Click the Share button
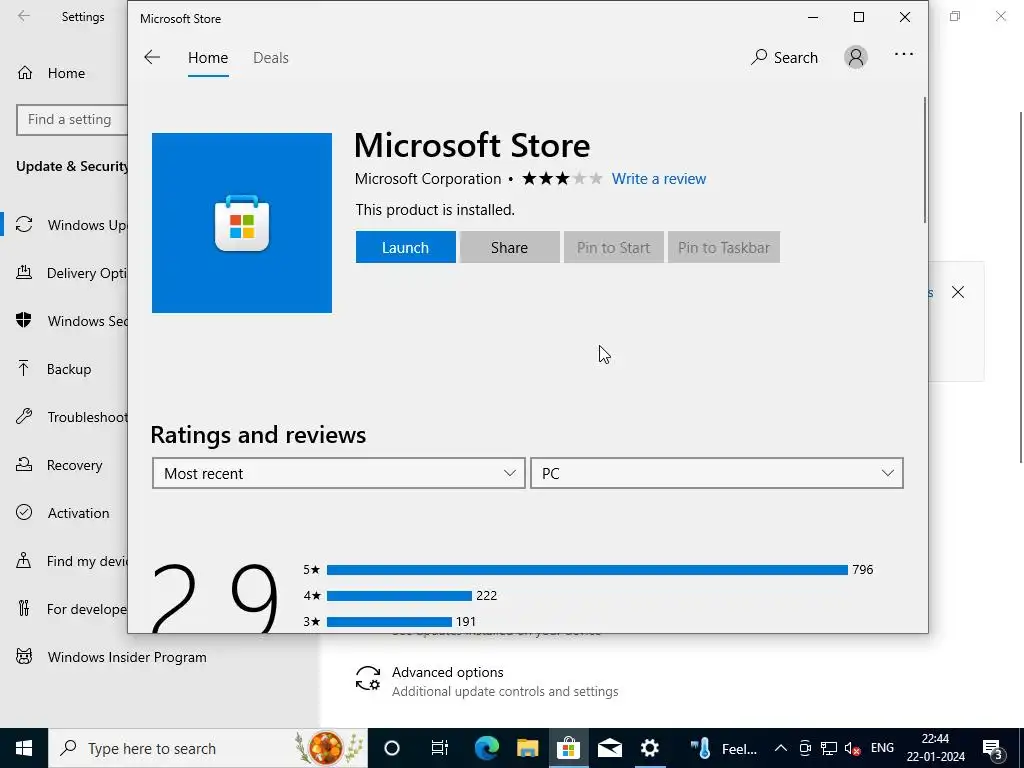Viewport: 1024px width, 768px height. (509, 248)
